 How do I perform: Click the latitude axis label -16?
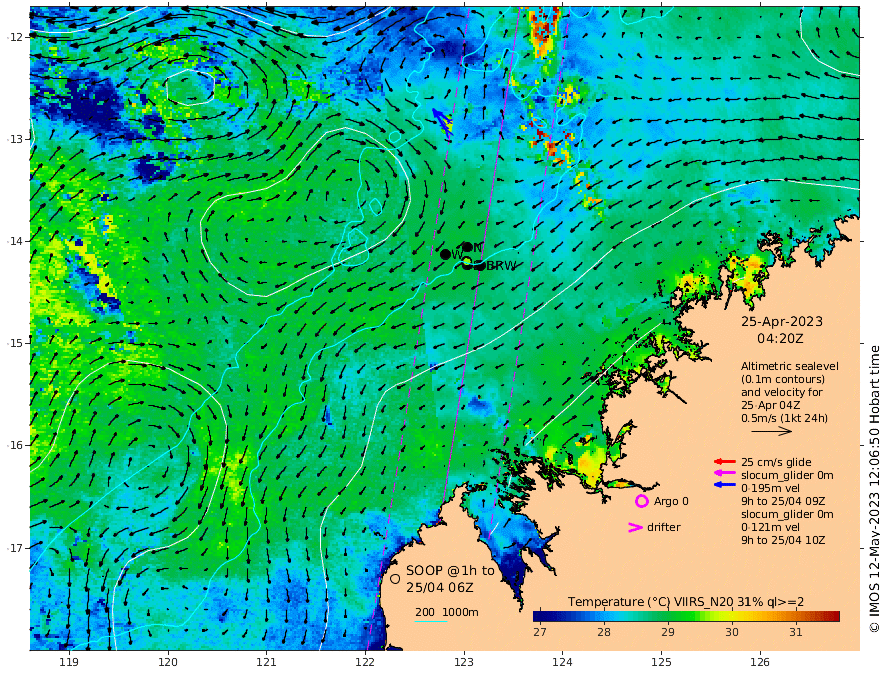tap(15, 445)
